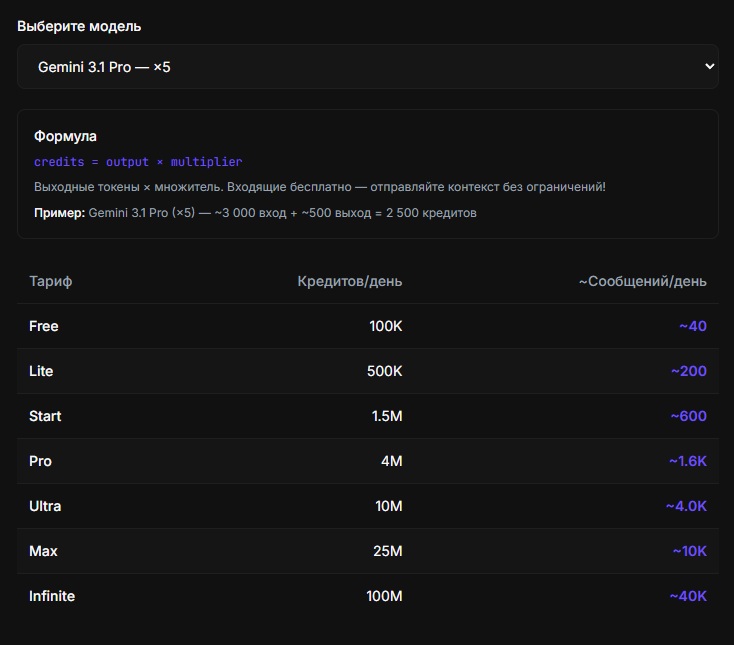Open the Gemini 3.1 Pro model dropdown
Image resolution: width=734 pixels, height=645 pixels.
click(367, 66)
